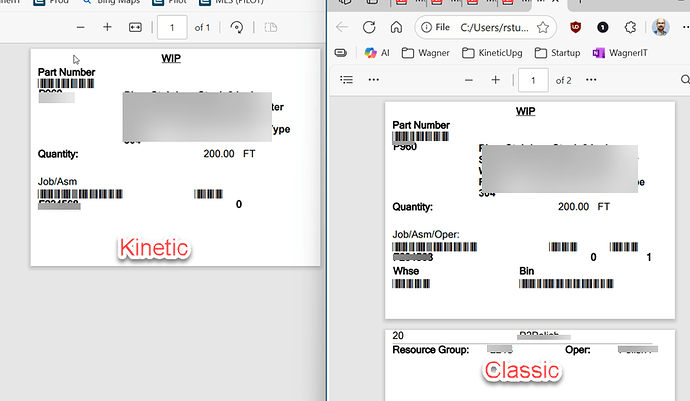Click page view icon in left PDF toolbar
Image resolution: width=690 pixels, height=401 pixels.
coord(271,27)
